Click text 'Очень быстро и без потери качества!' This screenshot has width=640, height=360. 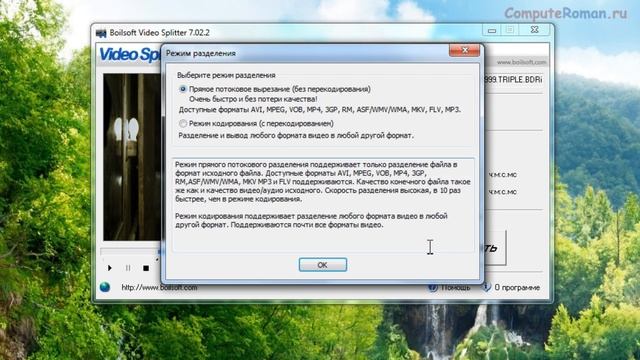(253, 99)
